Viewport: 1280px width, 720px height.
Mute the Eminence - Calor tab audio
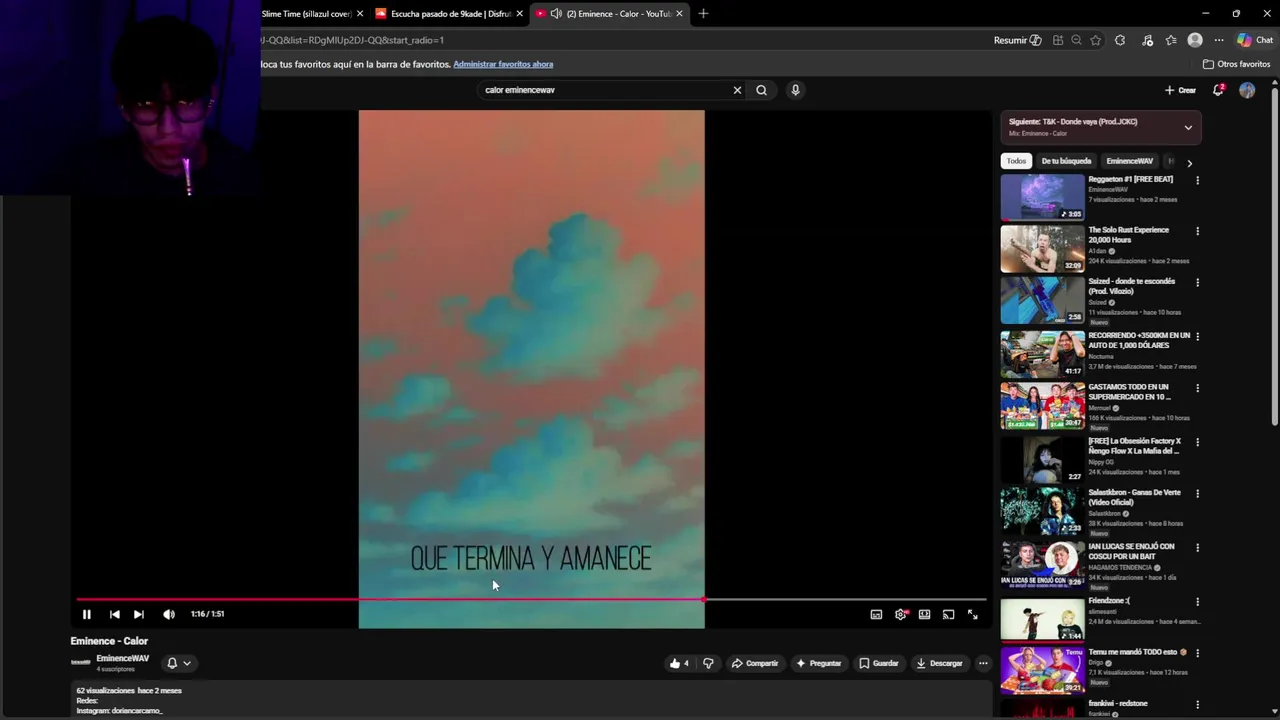click(x=556, y=14)
